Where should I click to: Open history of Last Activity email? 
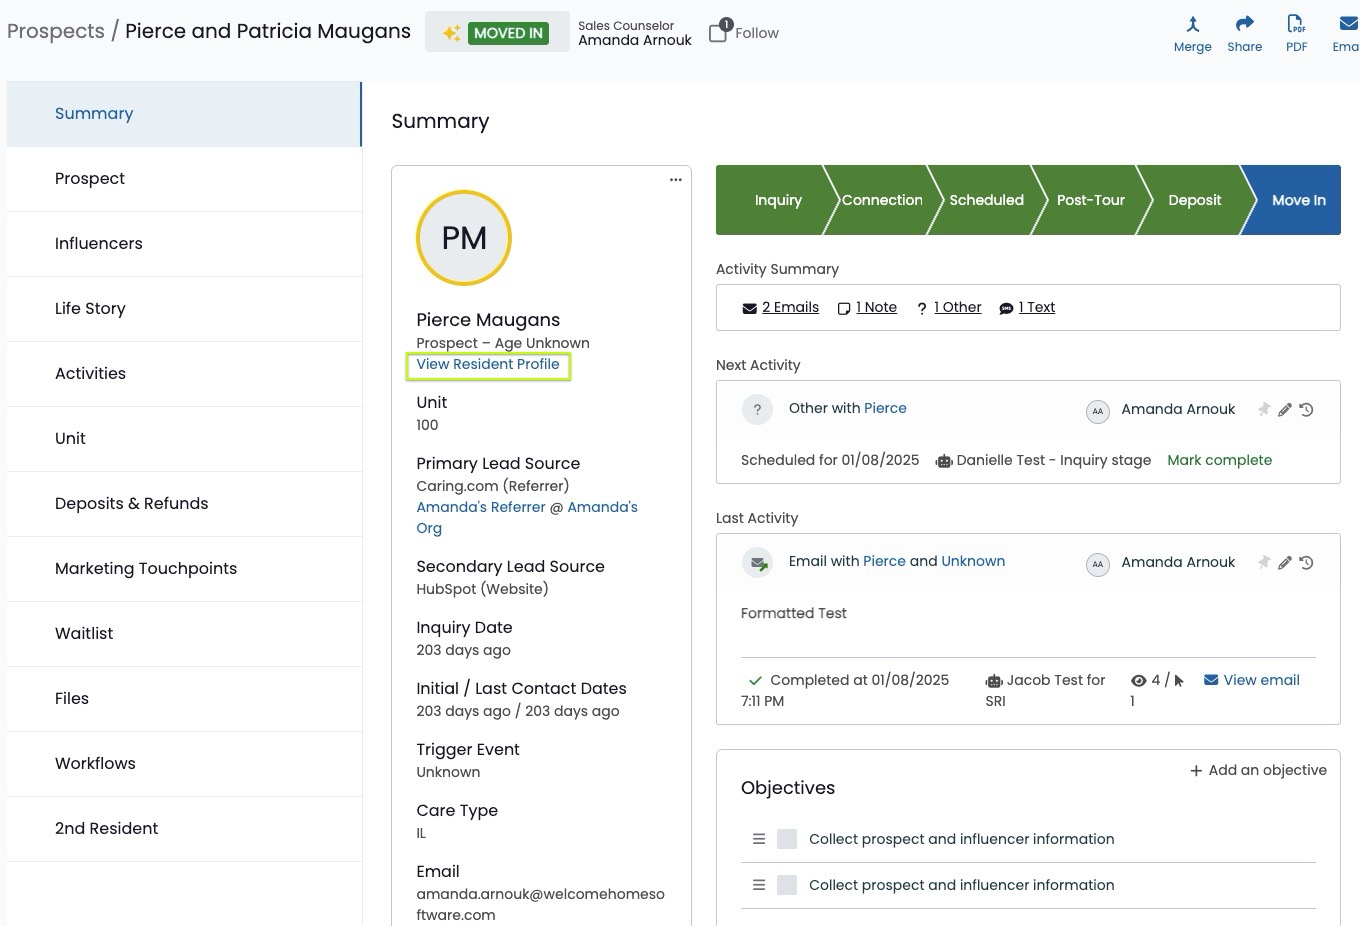point(1306,562)
